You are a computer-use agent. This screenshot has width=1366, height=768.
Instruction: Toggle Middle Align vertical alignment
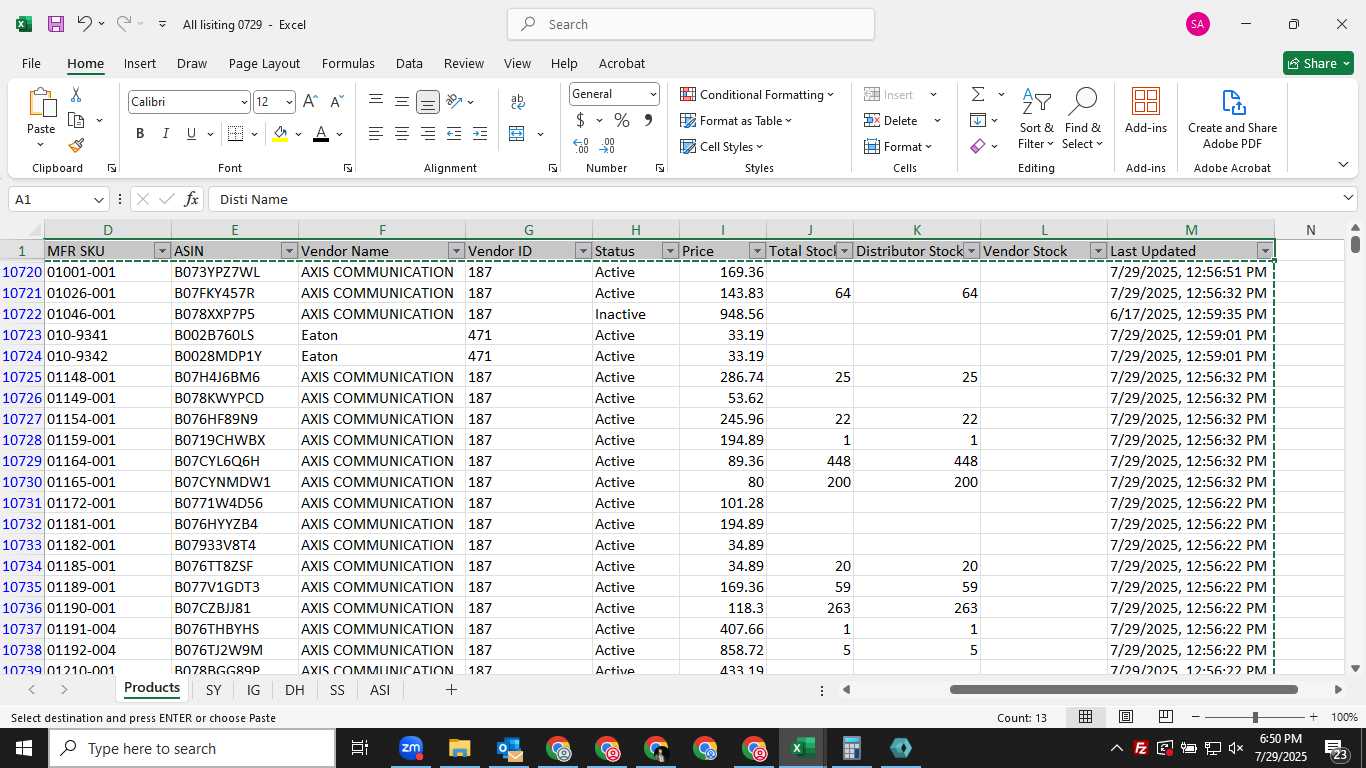click(402, 101)
